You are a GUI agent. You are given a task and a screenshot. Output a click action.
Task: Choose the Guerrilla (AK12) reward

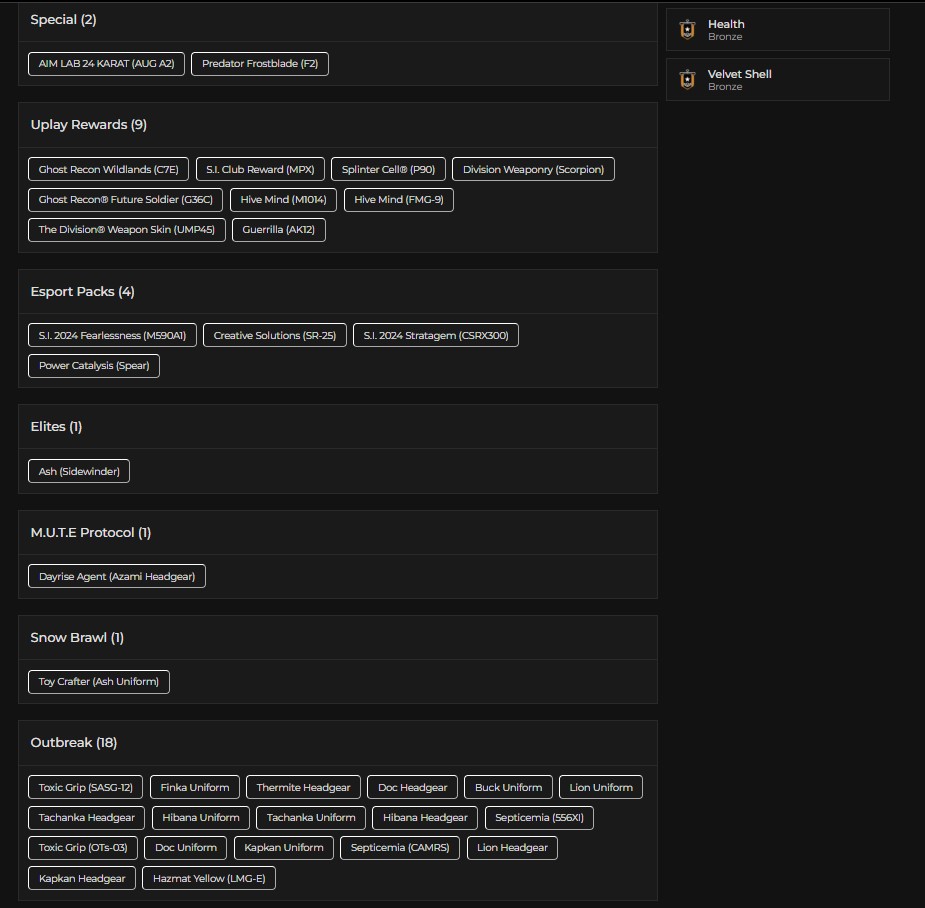[x=278, y=230]
